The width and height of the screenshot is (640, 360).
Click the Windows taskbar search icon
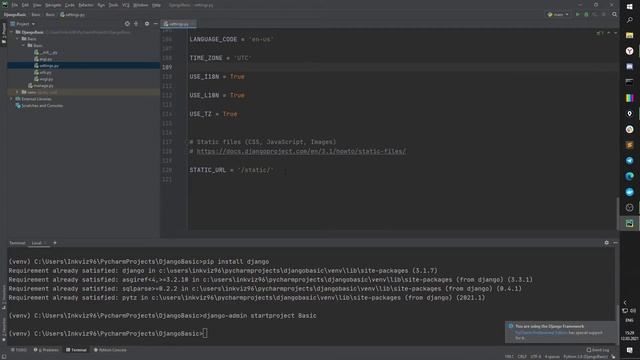click(629, 20)
